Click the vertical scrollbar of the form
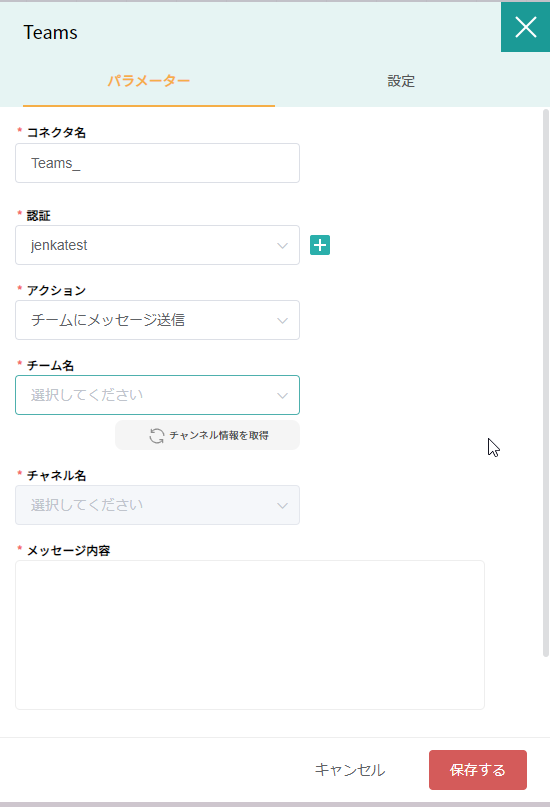 point(546,383)
